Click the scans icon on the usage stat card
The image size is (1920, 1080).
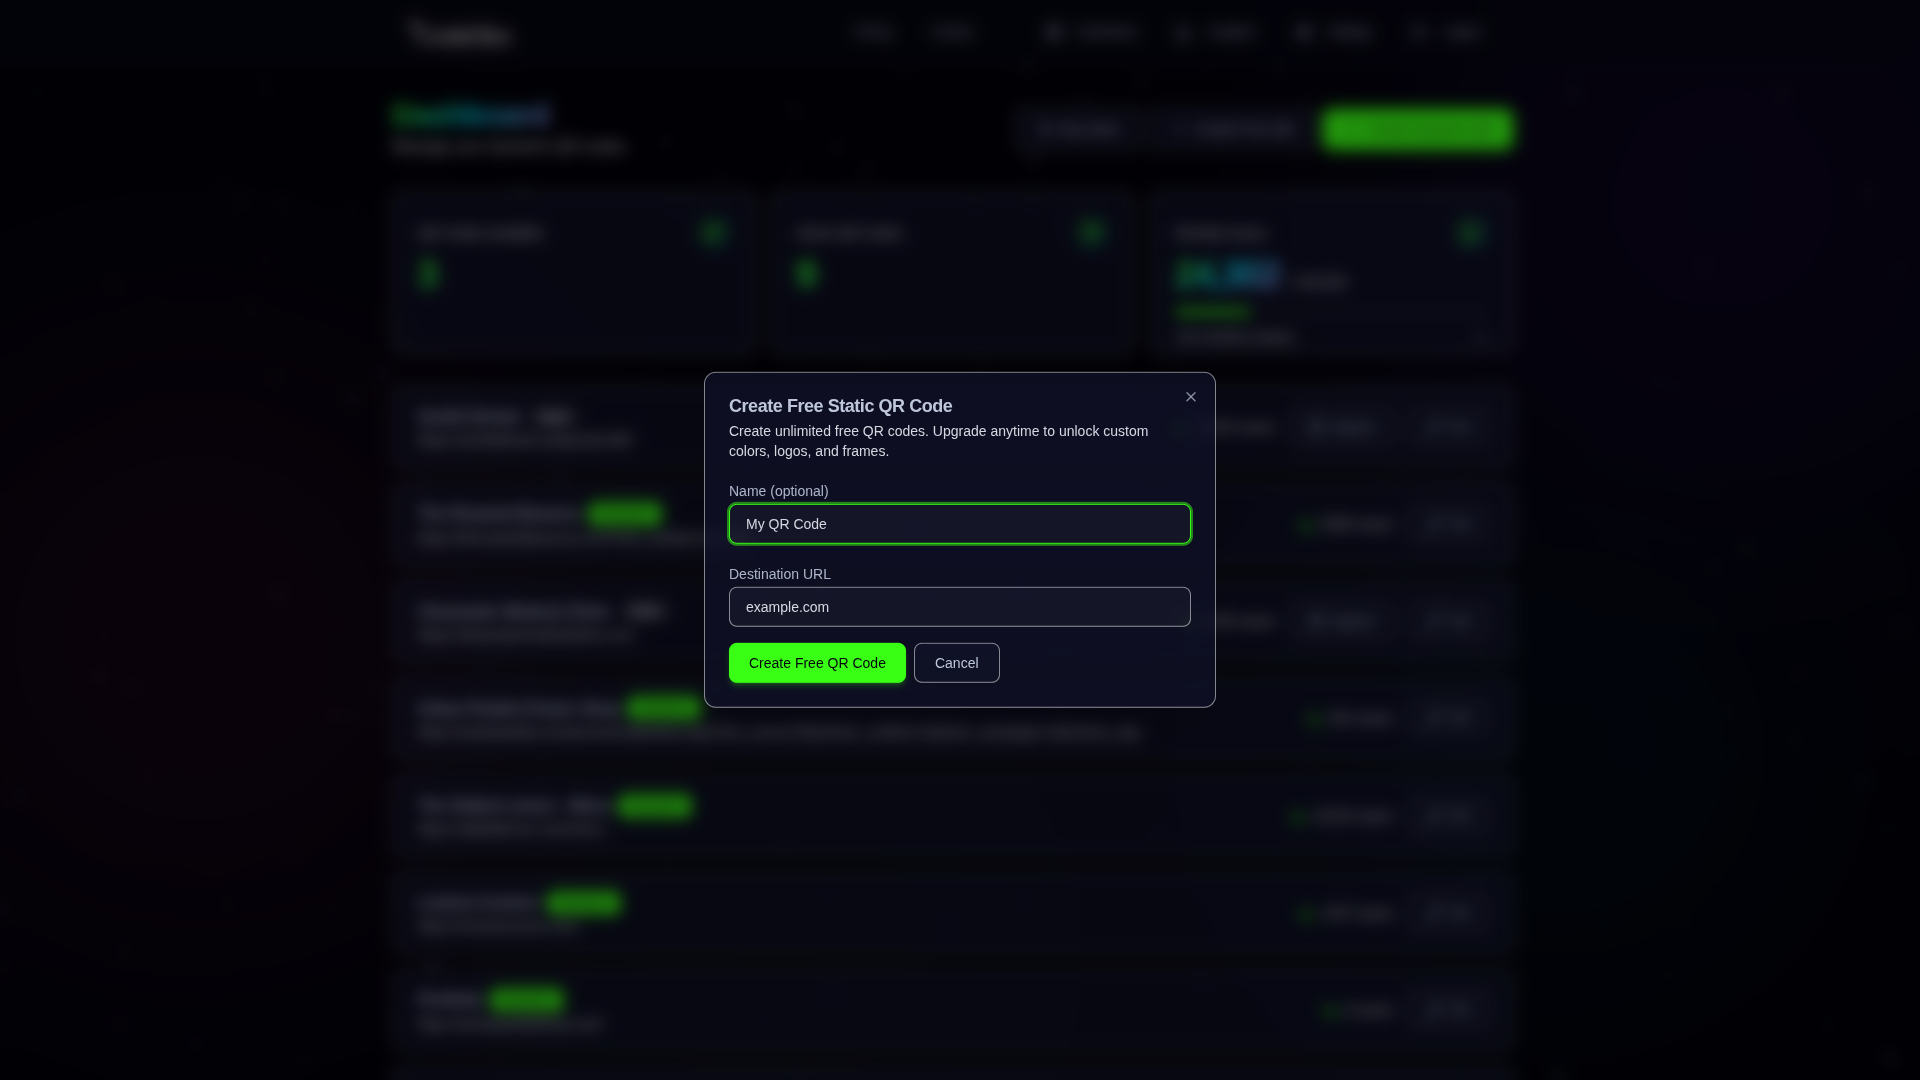pos(1470,232)
